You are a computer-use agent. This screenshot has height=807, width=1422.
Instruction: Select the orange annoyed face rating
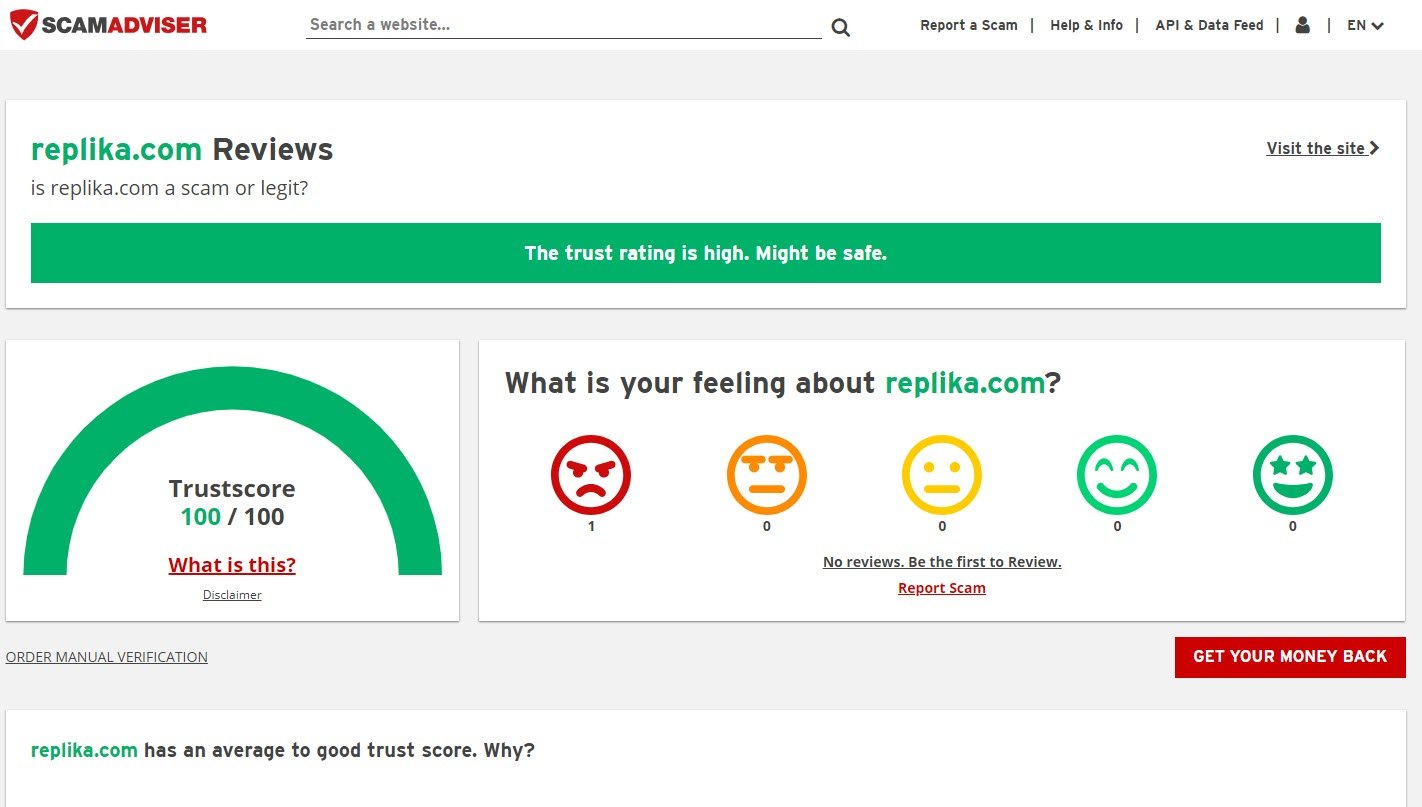(x=766, y=475)
